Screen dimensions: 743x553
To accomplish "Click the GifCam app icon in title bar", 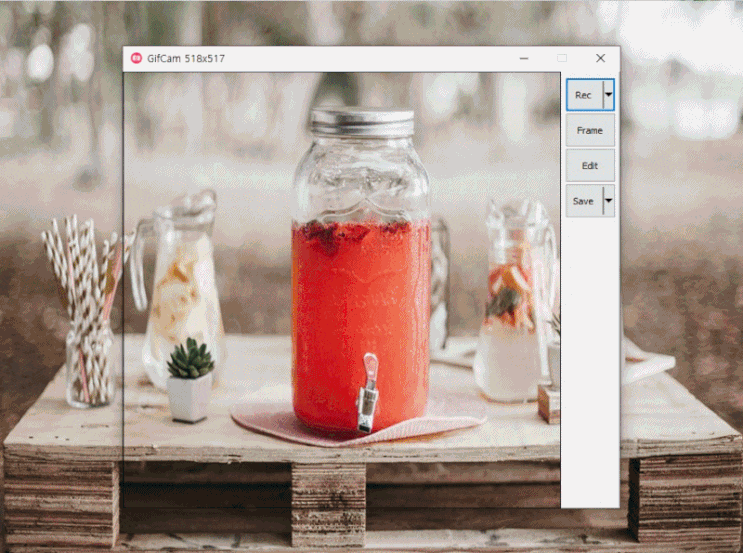I will [136, 58].
